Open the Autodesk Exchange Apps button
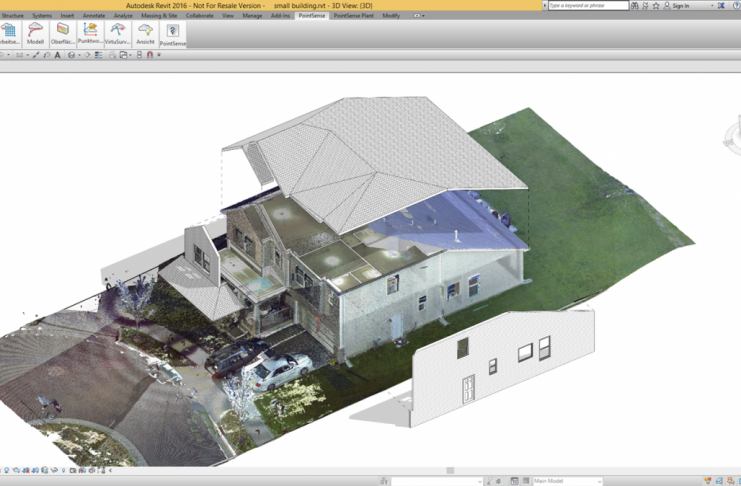Viewport: 741px width, 486px height. point(721,5)
